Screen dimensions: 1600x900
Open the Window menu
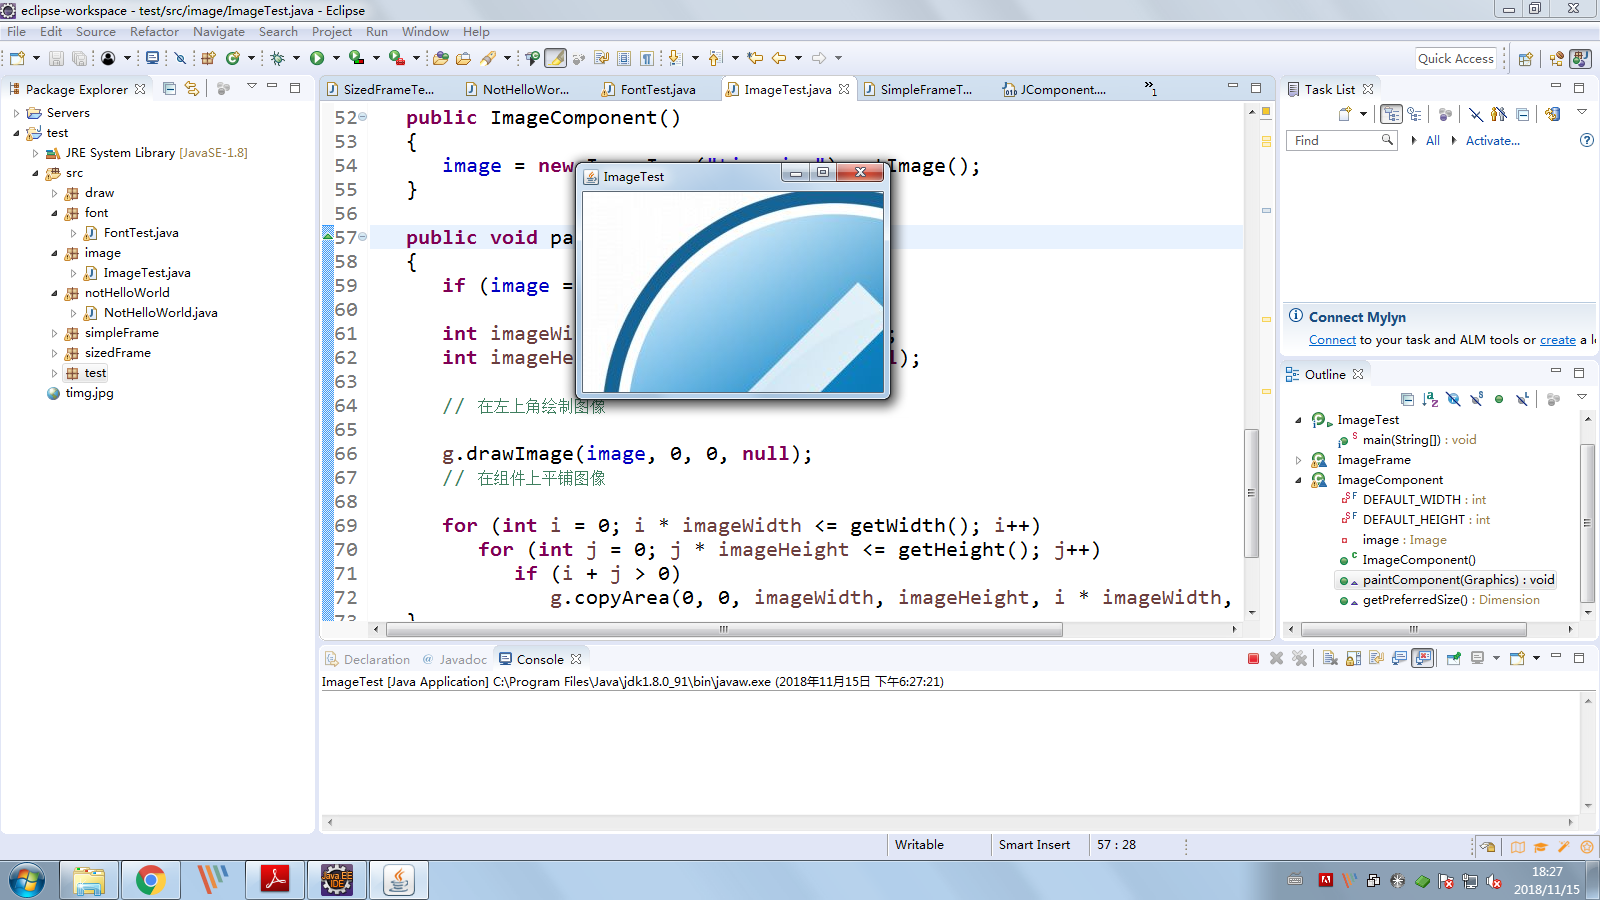click(425, 32)
